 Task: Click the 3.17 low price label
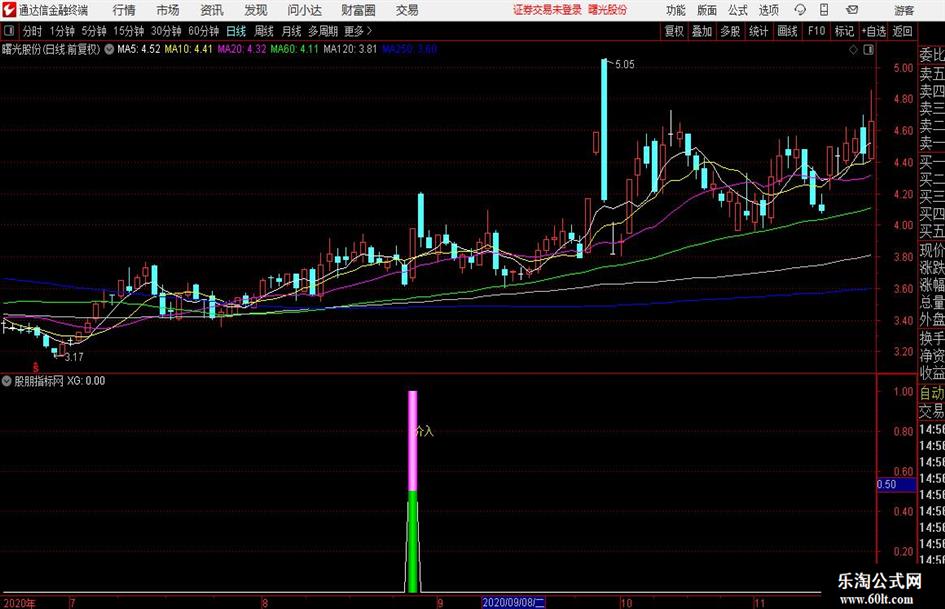pos(74,357)
